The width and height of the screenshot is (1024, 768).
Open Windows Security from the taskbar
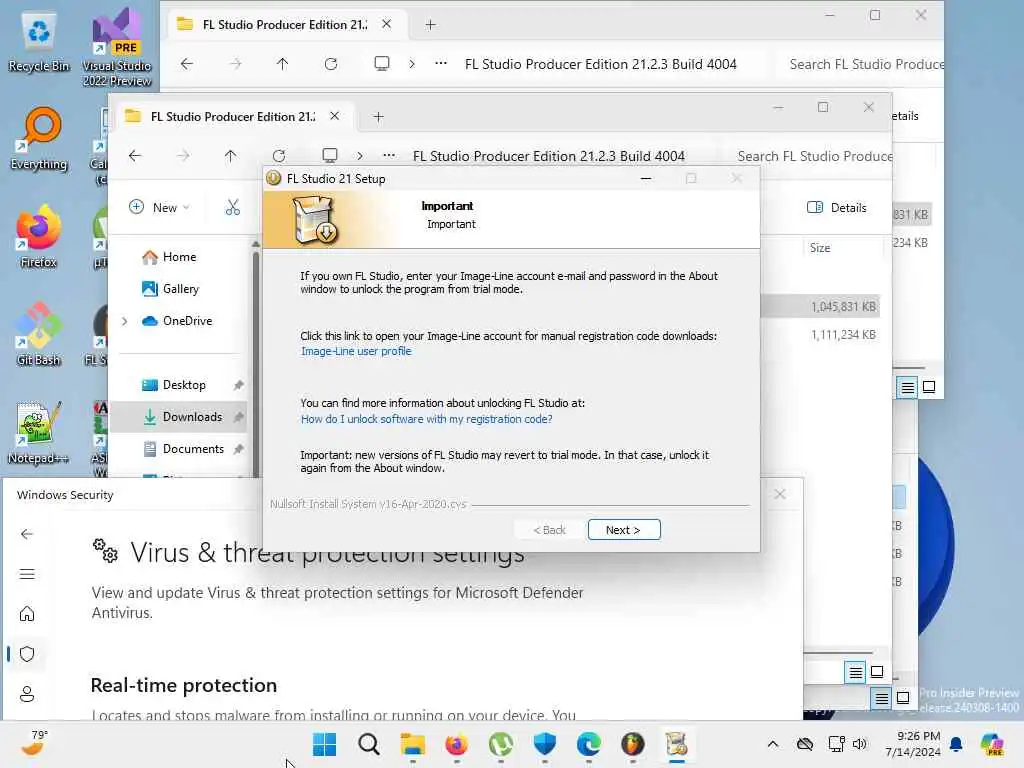(x=545, y=744)
